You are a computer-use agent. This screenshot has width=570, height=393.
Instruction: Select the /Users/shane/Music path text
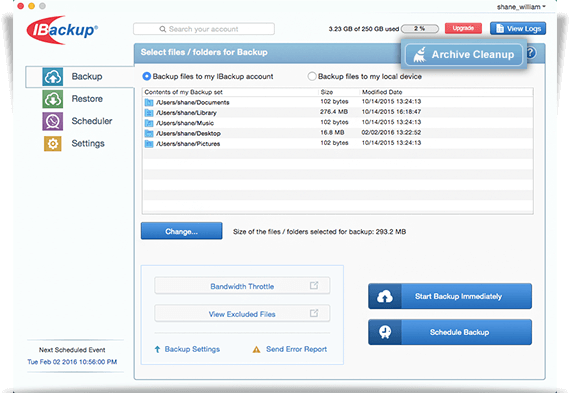pyautogui.click(x=185, y=123)
